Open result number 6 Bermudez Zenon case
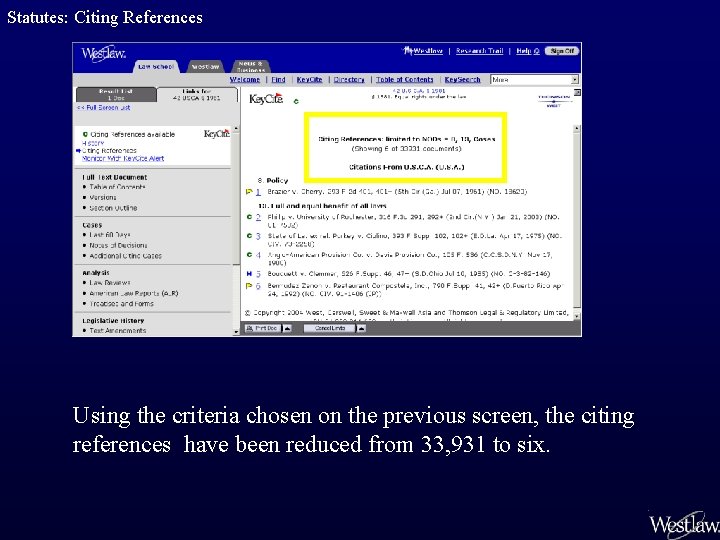 click(x=258, y=286)
